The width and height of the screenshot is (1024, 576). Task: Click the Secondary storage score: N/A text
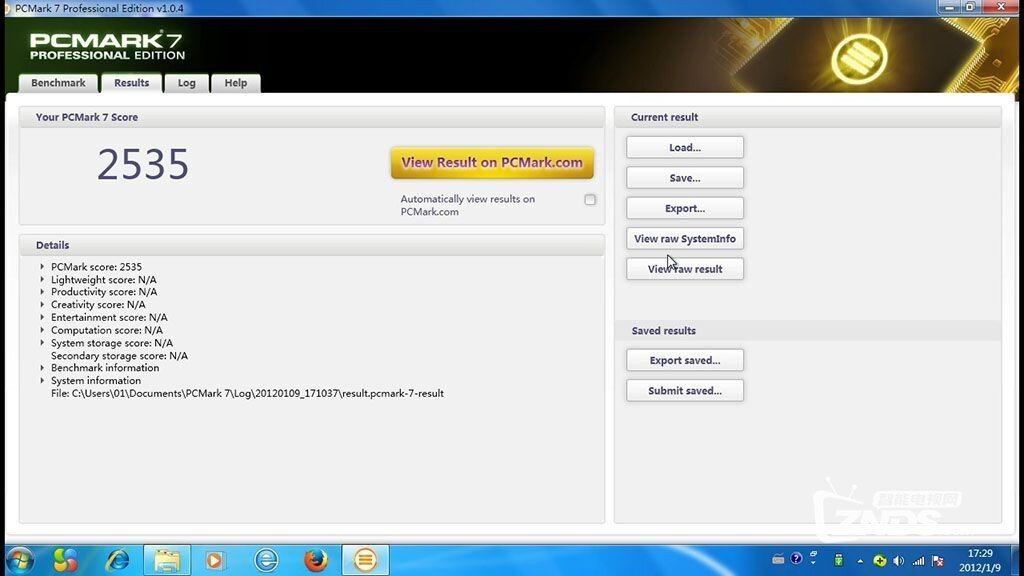(120, 356)
